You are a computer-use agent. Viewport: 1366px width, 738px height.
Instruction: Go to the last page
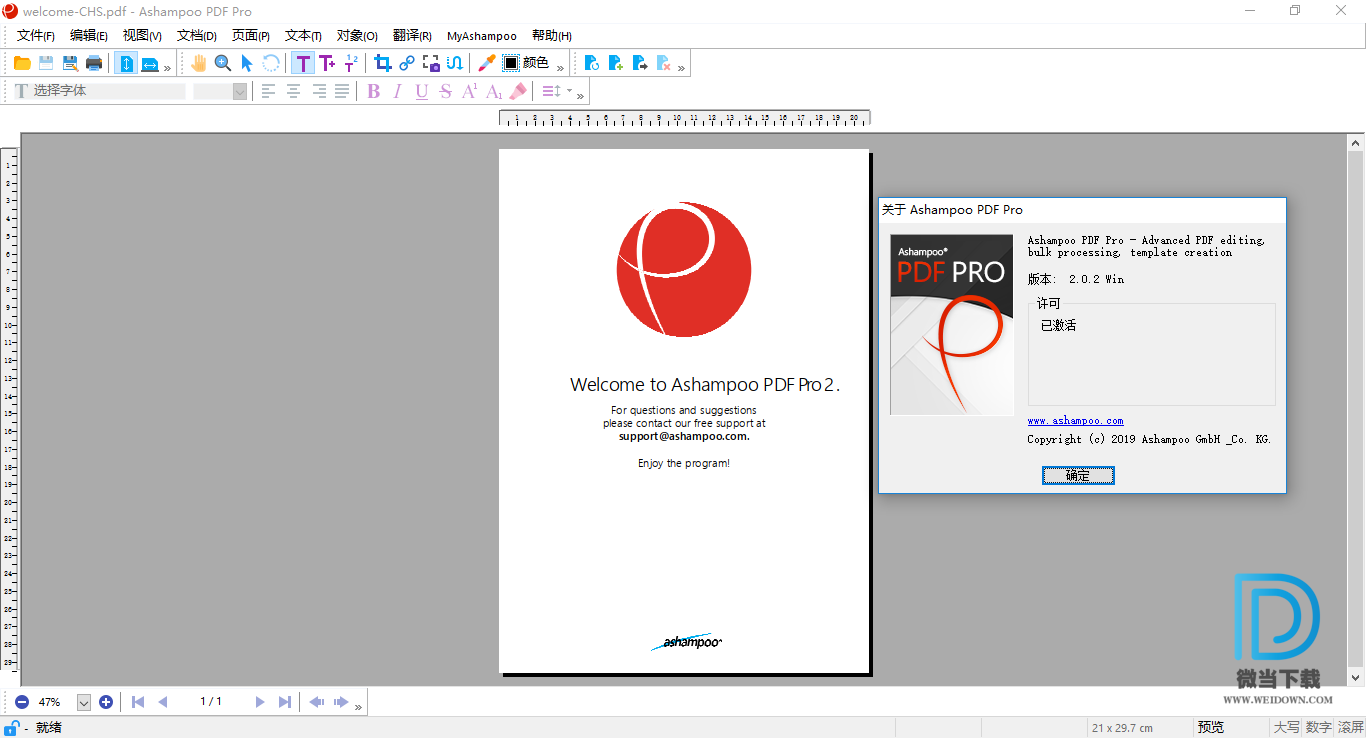coord(285,702)
